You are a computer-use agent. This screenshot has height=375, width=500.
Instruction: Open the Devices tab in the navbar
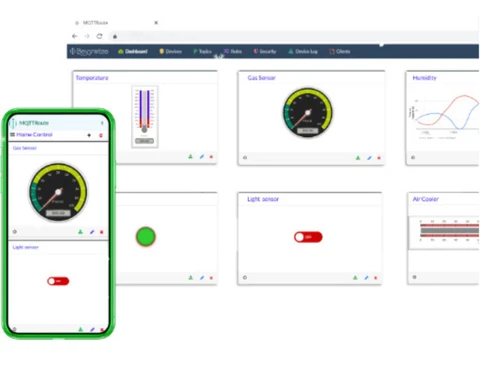171,51
